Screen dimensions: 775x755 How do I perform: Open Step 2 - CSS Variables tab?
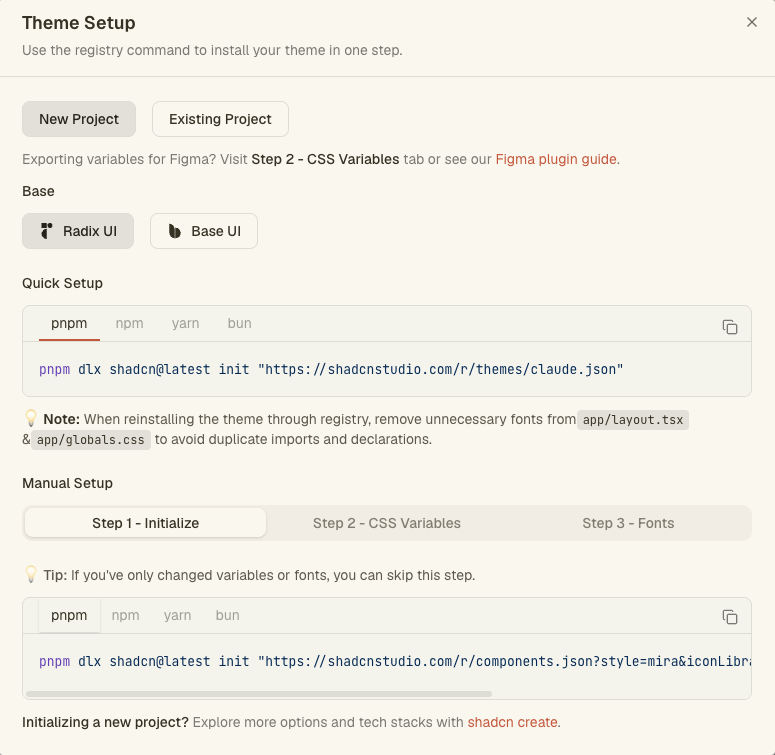coord(387,523)
